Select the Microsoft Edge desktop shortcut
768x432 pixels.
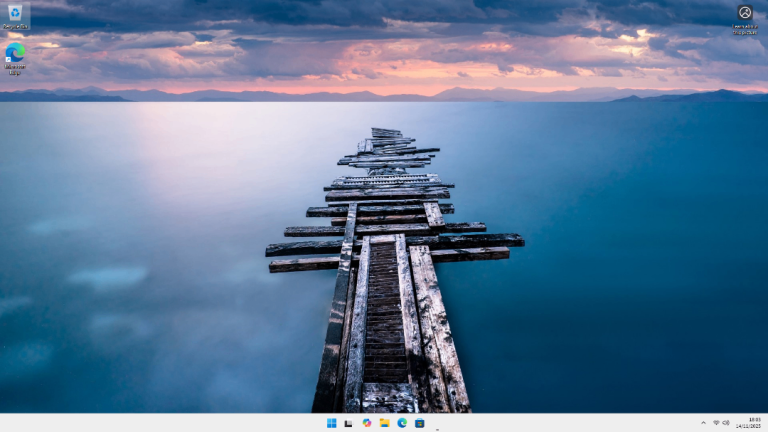click(x=15, y=52)
